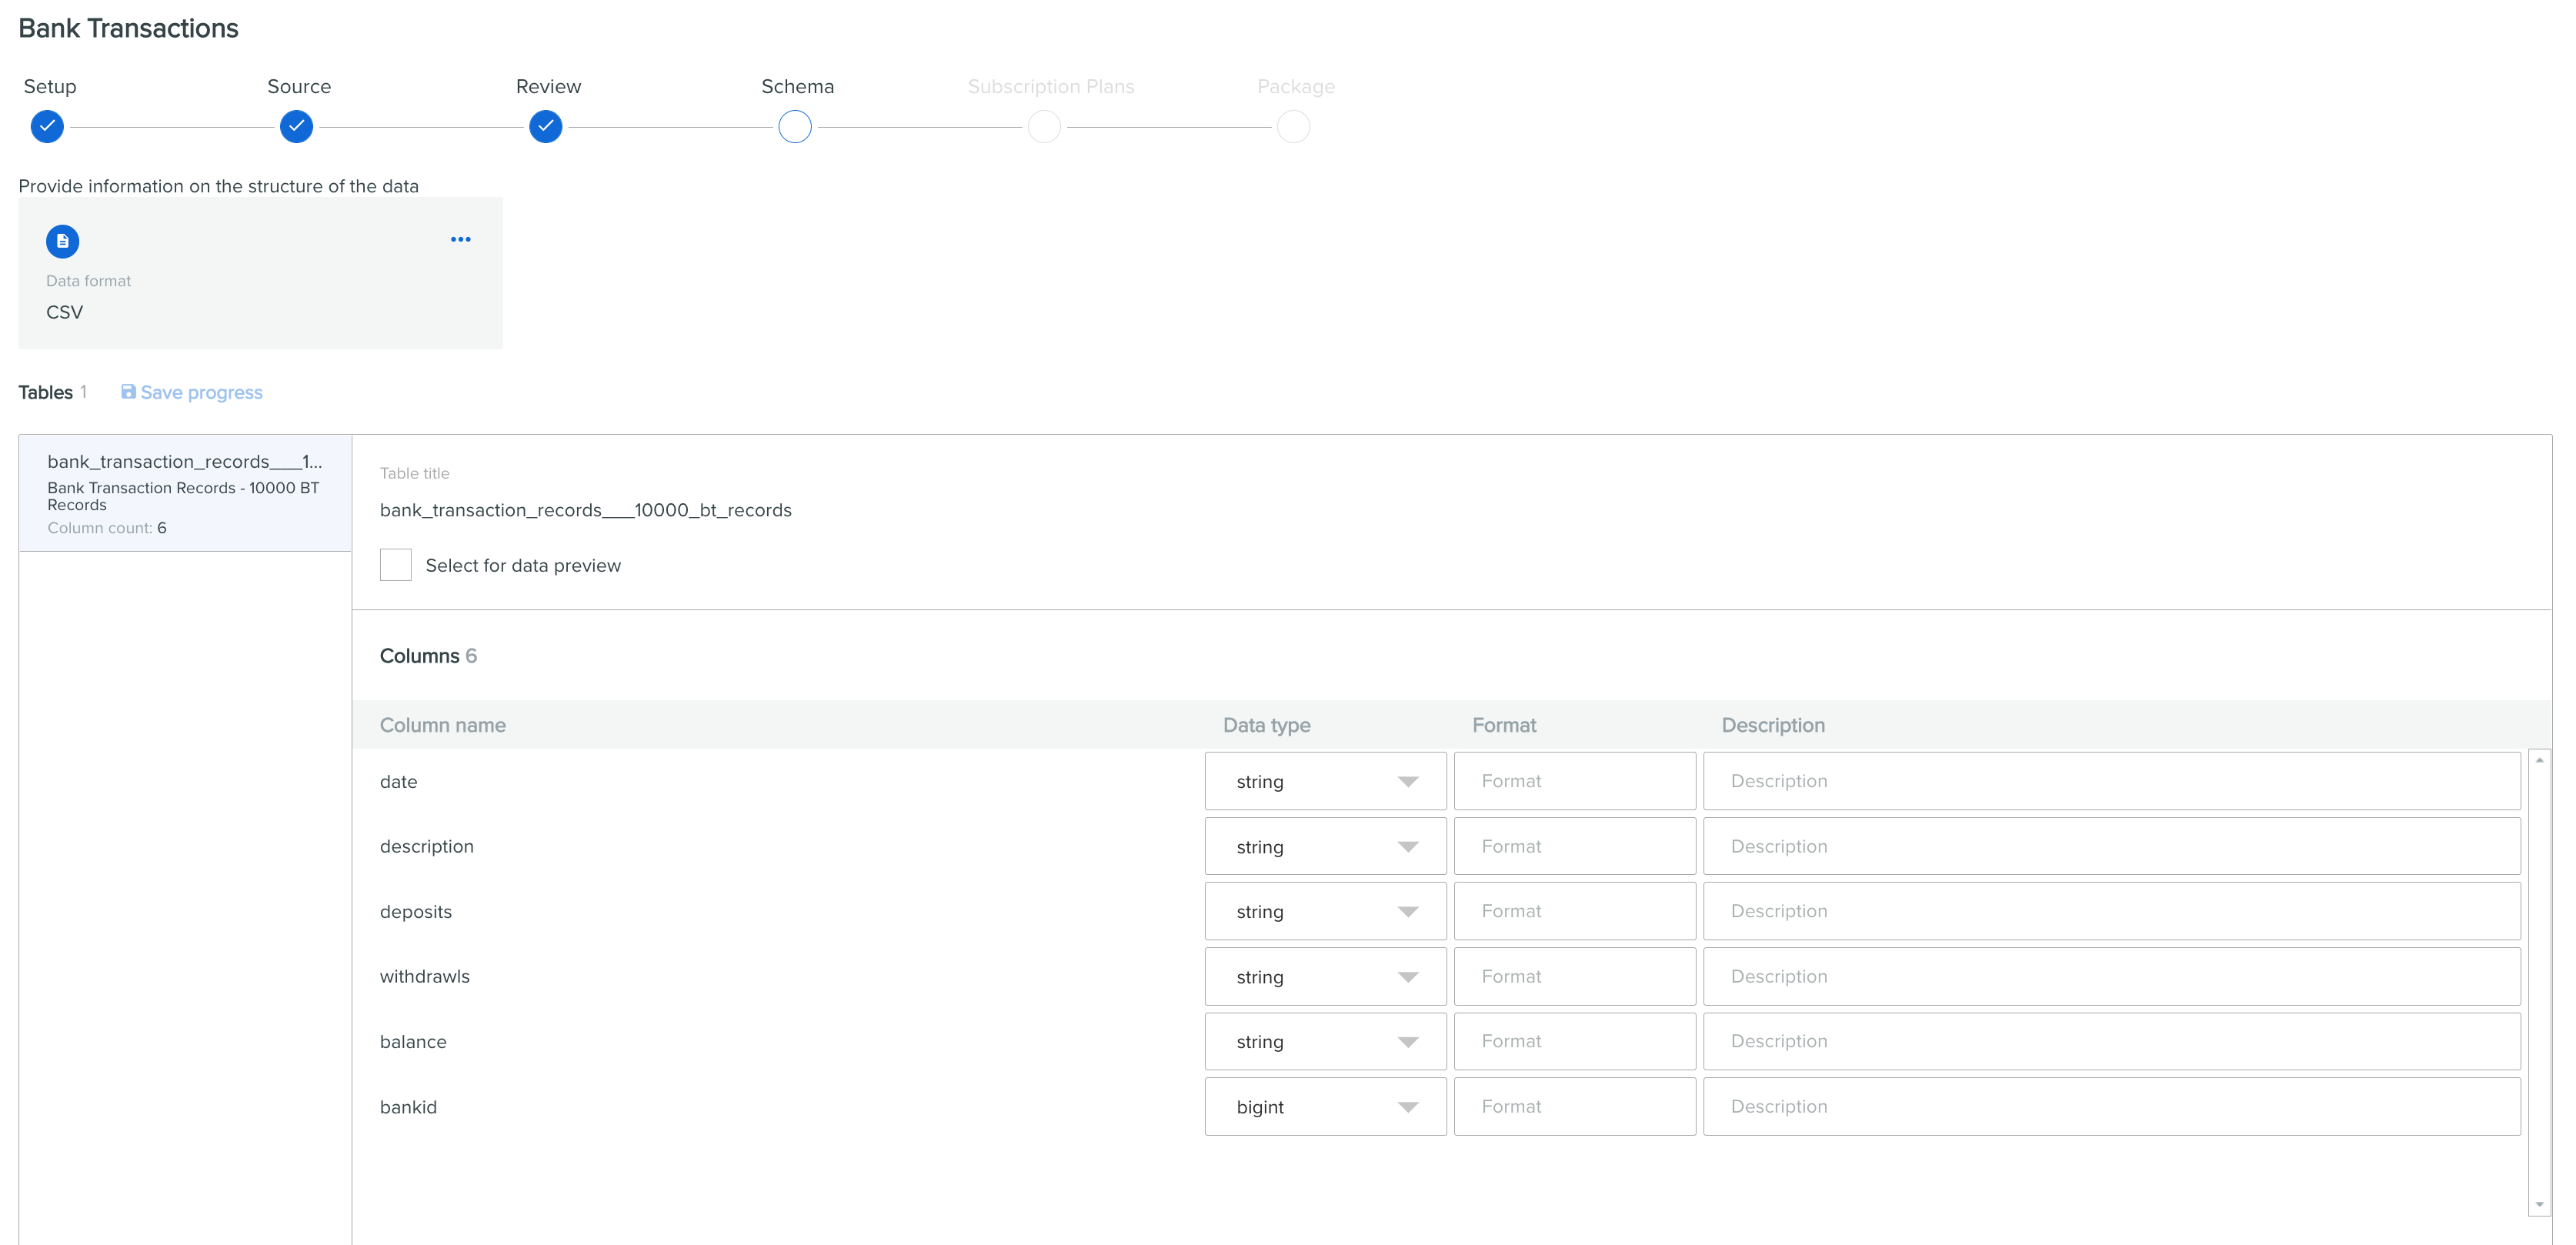The image size is (2576, 1245).
Task: Click the Package step circle
Action: tap(1294, 127)
